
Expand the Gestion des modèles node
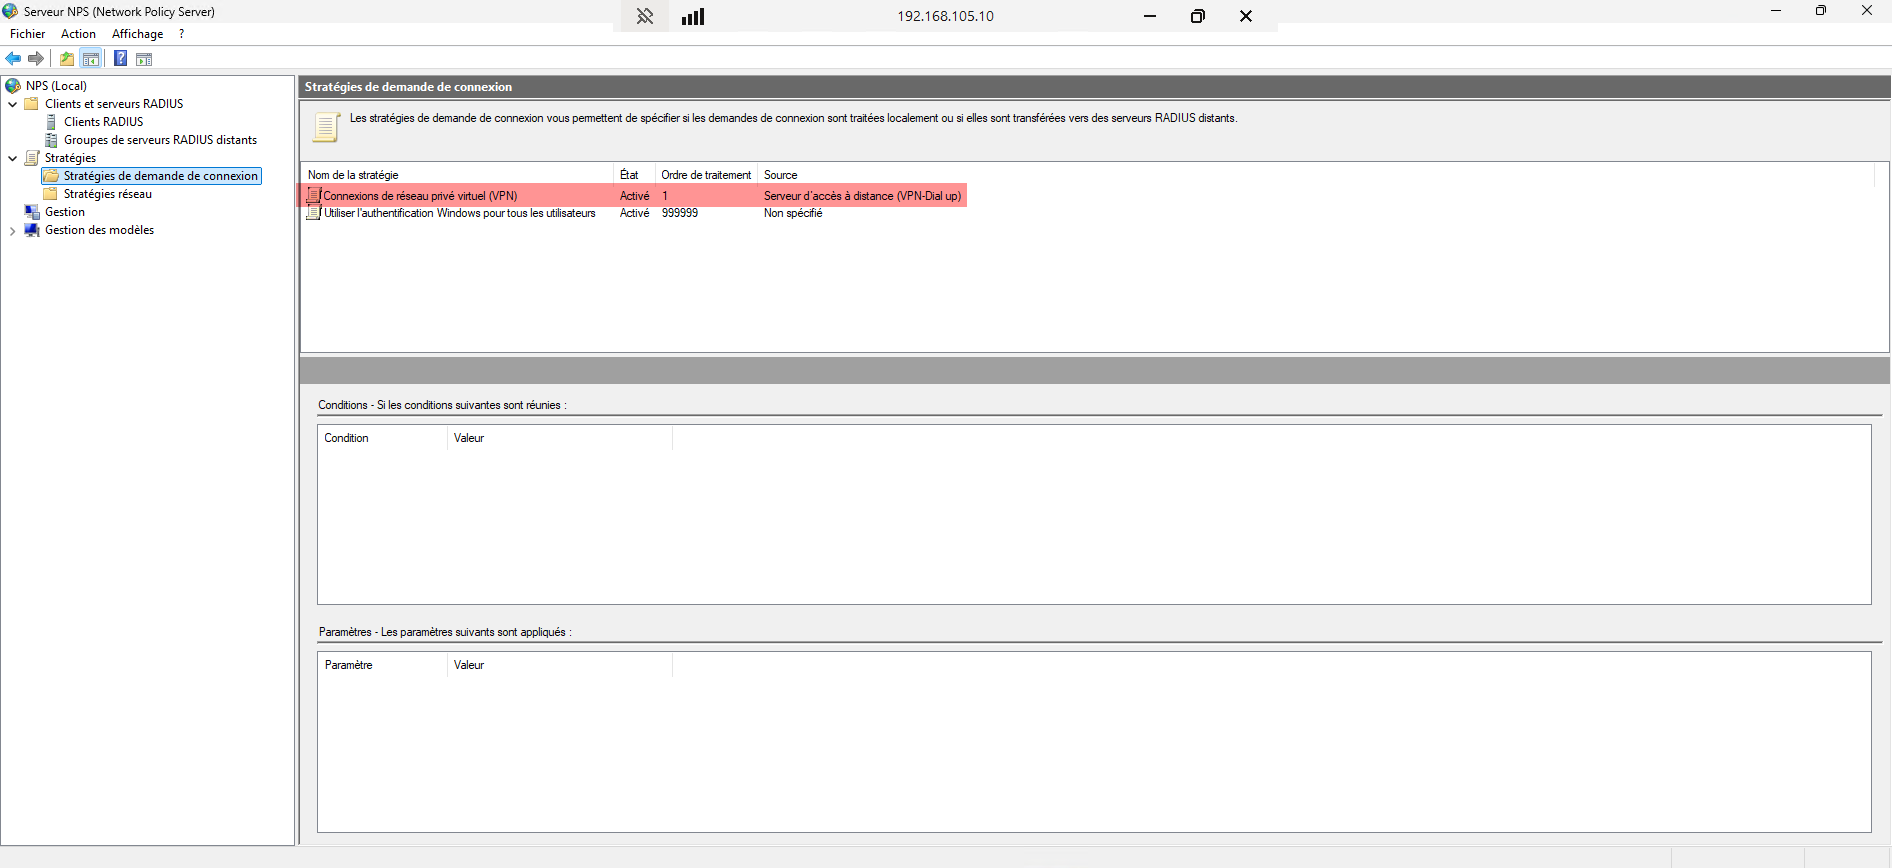12,231
